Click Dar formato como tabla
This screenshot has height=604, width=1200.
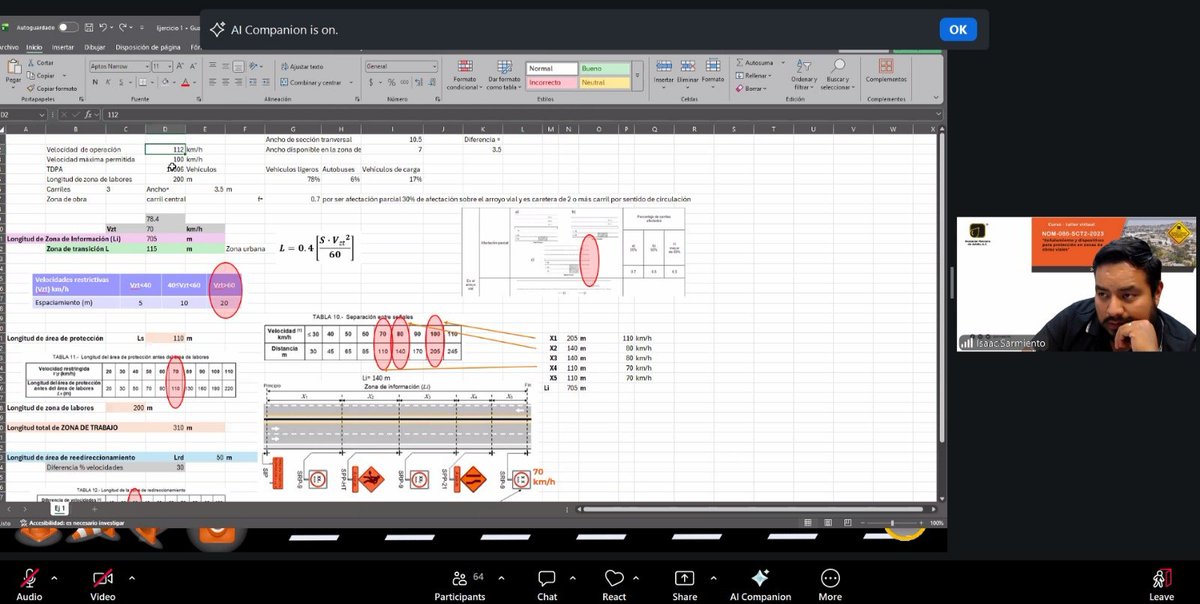(506, 74)
